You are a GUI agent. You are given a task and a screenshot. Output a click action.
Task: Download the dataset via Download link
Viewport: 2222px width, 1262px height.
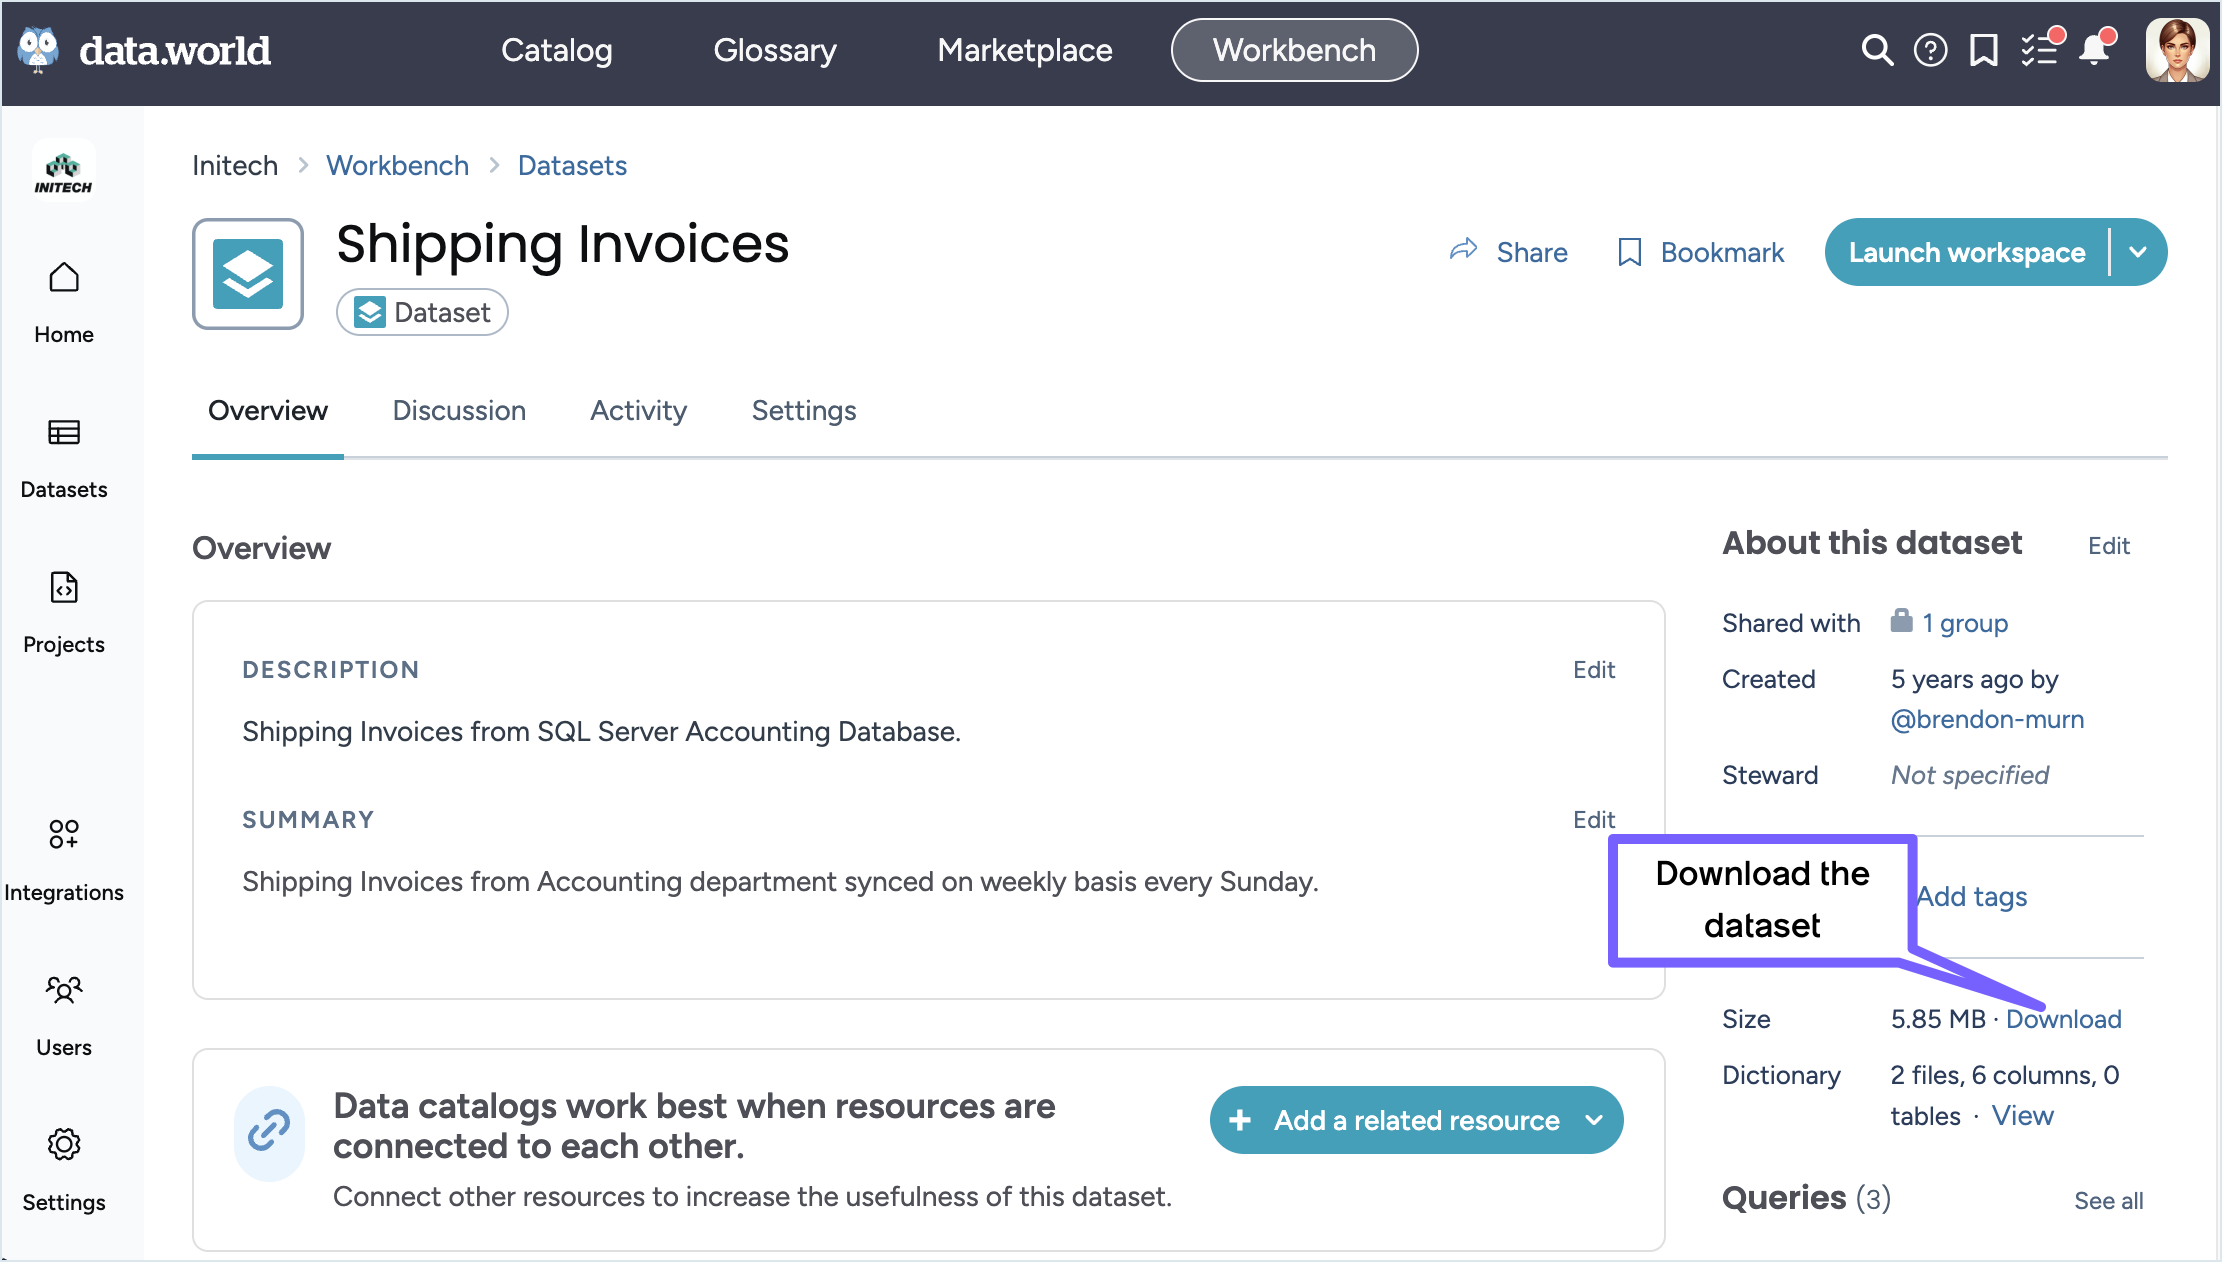(x=2064, y=1019)
